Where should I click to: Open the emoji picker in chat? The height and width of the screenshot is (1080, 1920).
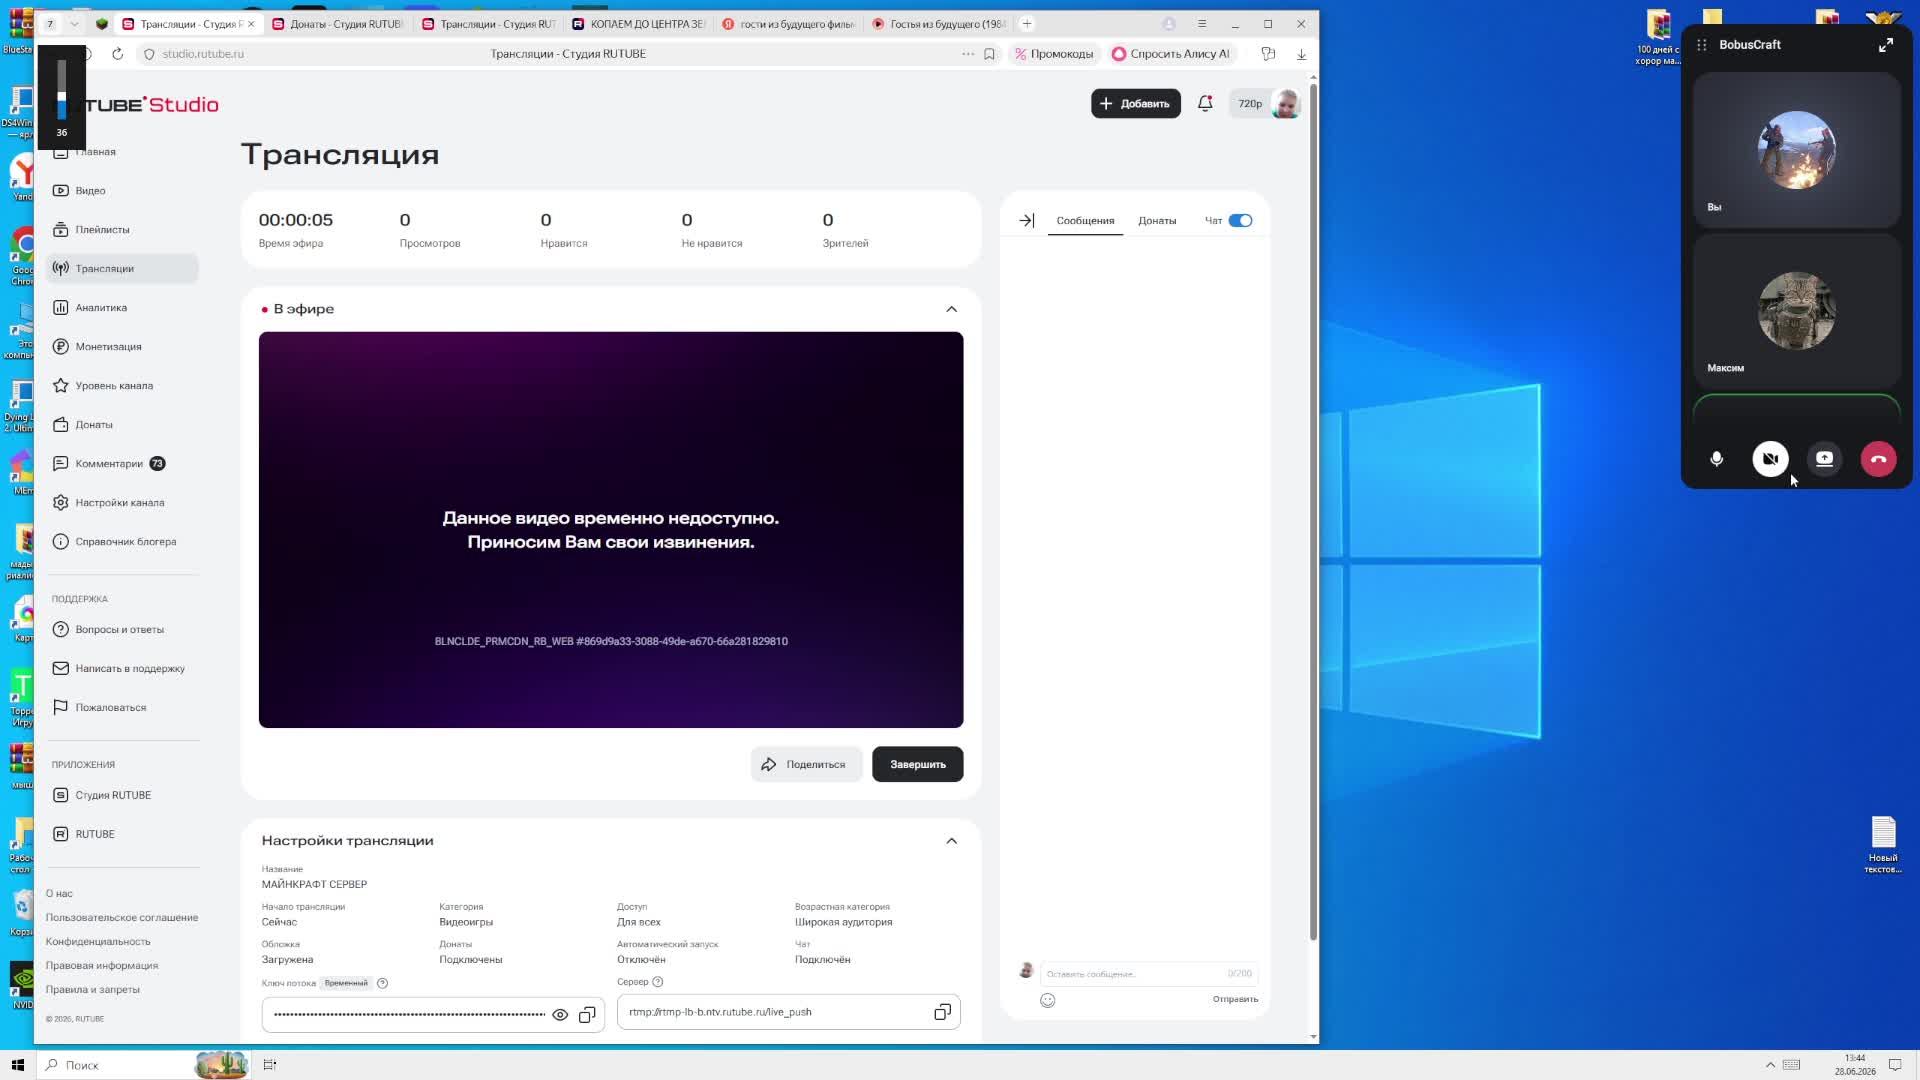(1047, 1001)
